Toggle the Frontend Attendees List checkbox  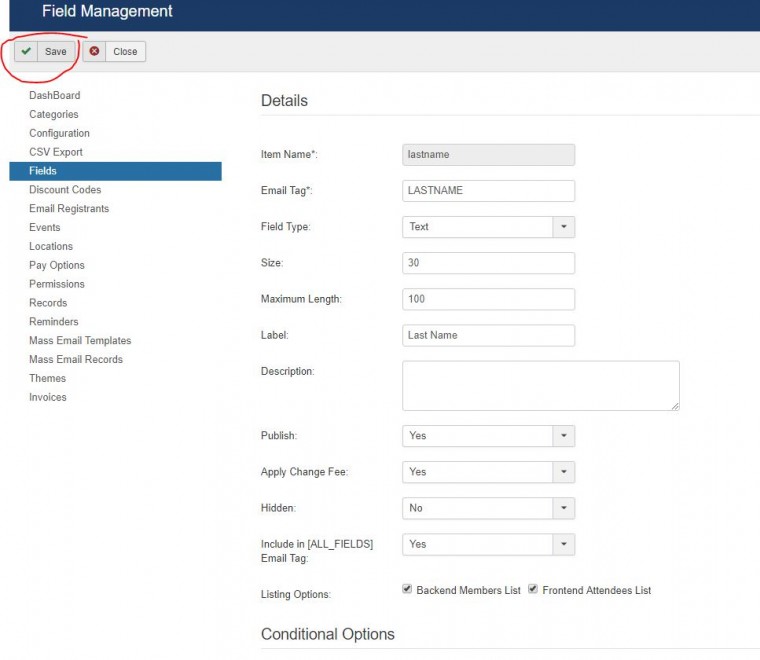[533, 590]
